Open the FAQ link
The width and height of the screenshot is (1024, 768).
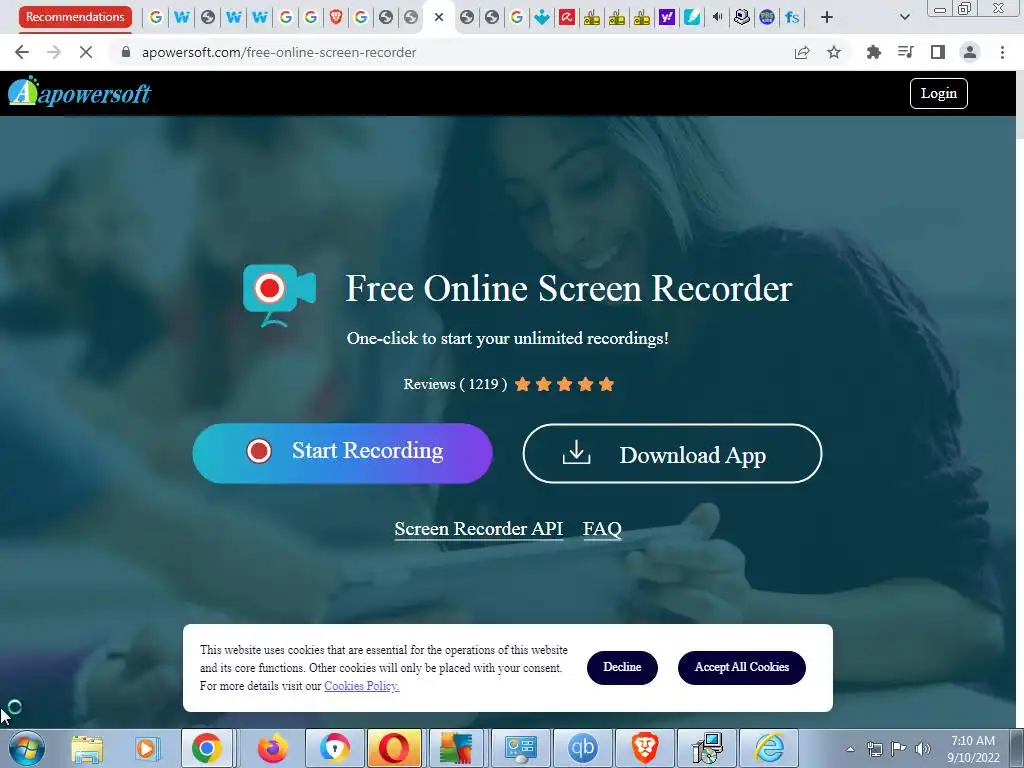click(x=602, y=528)
